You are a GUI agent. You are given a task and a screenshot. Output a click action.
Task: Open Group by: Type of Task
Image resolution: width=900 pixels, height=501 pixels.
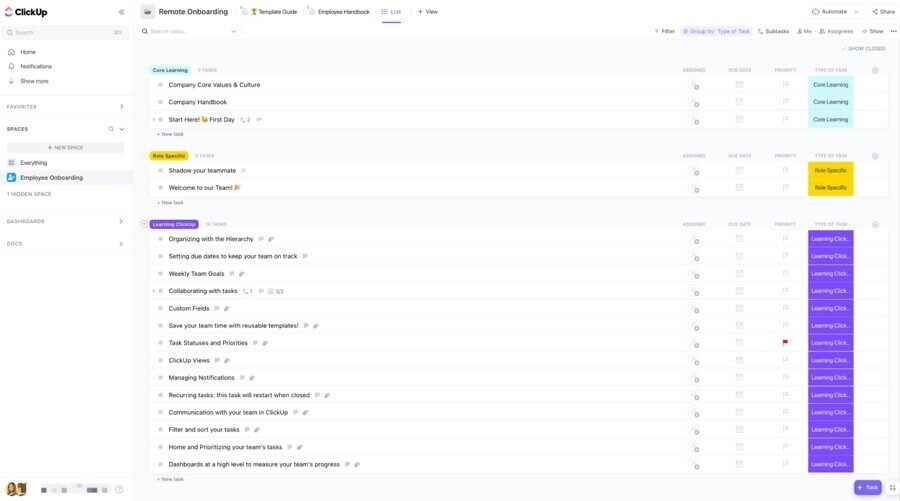(716, 32)
